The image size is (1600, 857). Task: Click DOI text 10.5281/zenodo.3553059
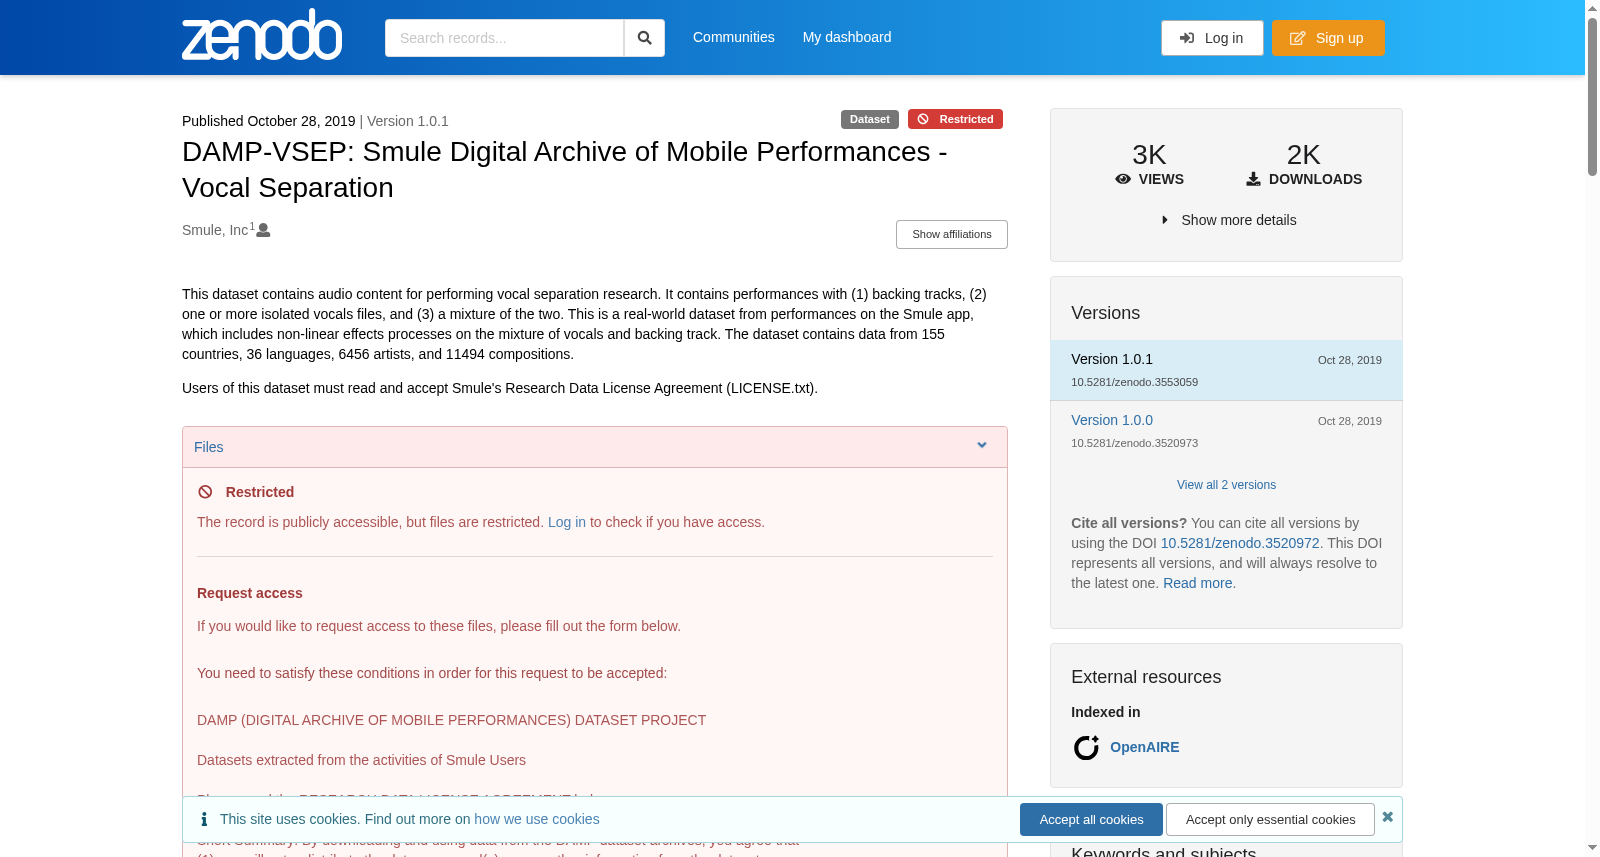1134,382
